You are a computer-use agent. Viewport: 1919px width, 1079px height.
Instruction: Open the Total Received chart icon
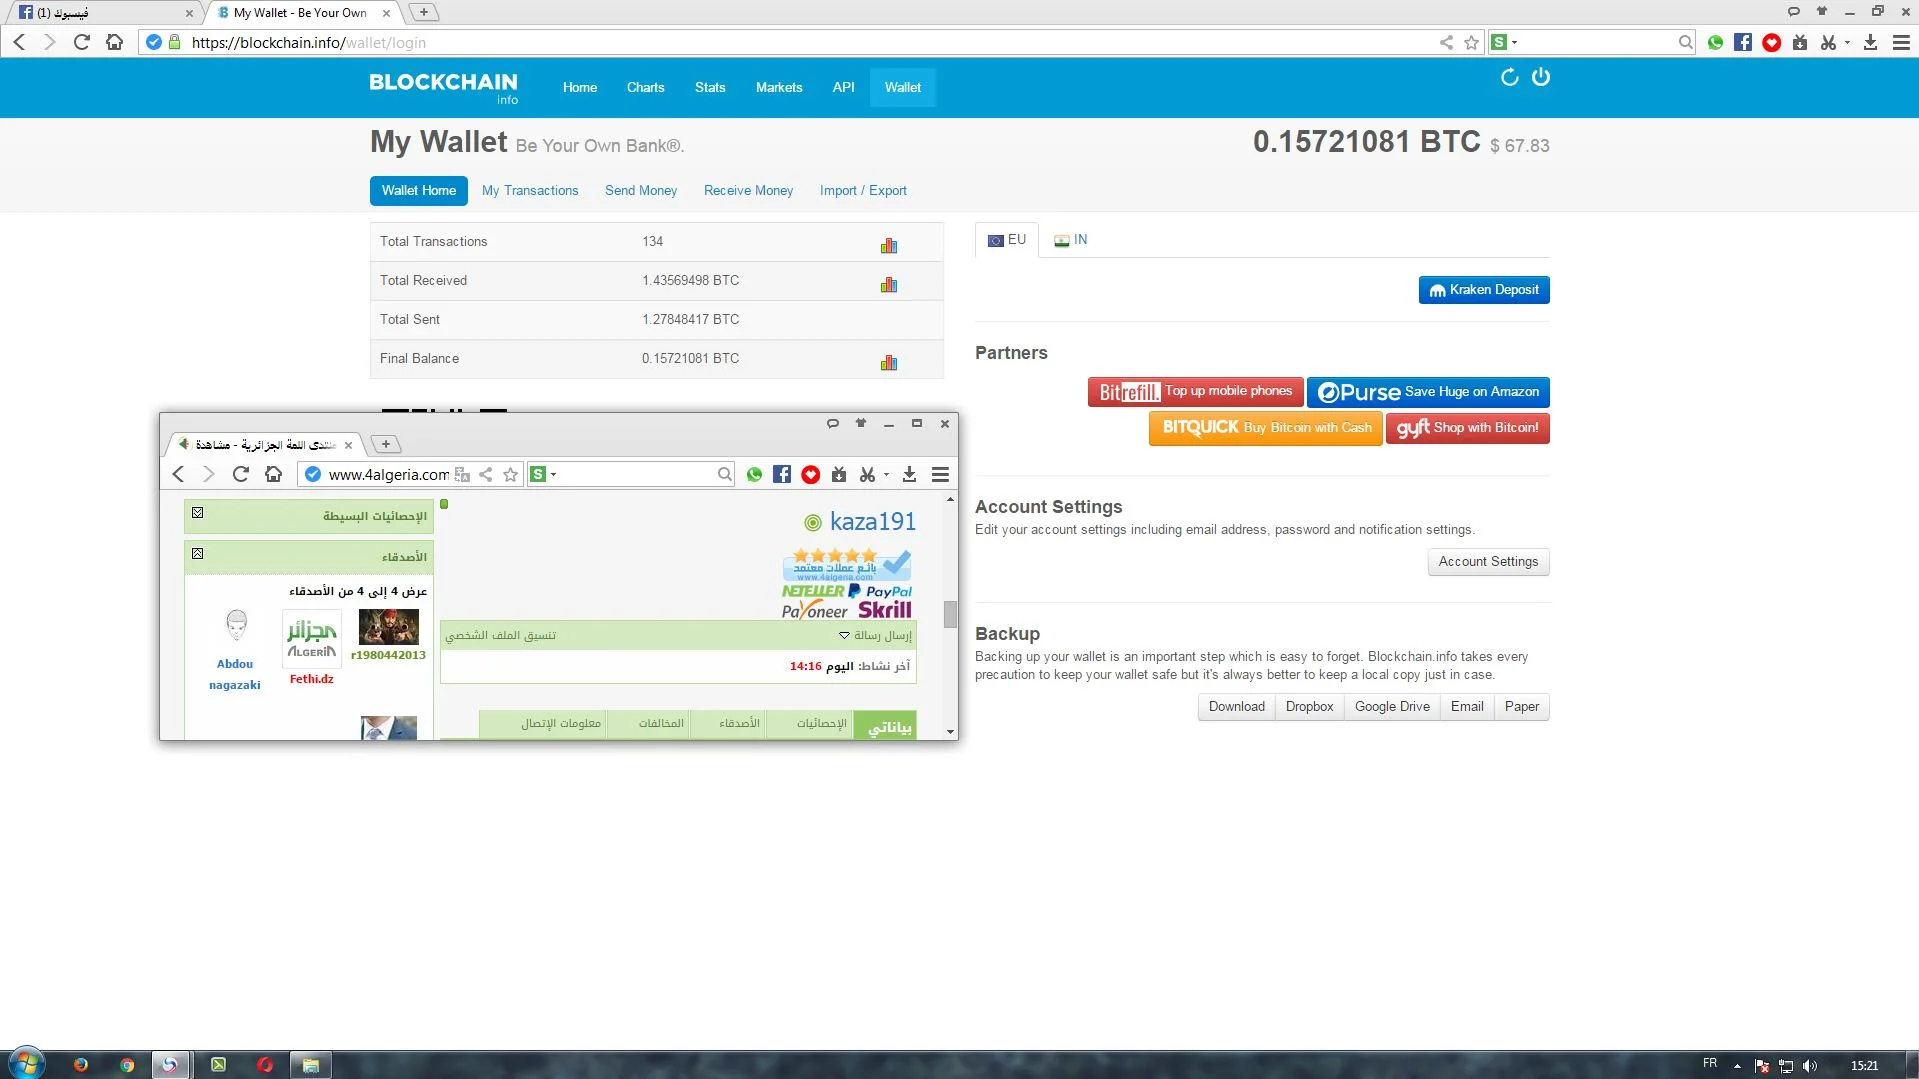coord(888,285)
